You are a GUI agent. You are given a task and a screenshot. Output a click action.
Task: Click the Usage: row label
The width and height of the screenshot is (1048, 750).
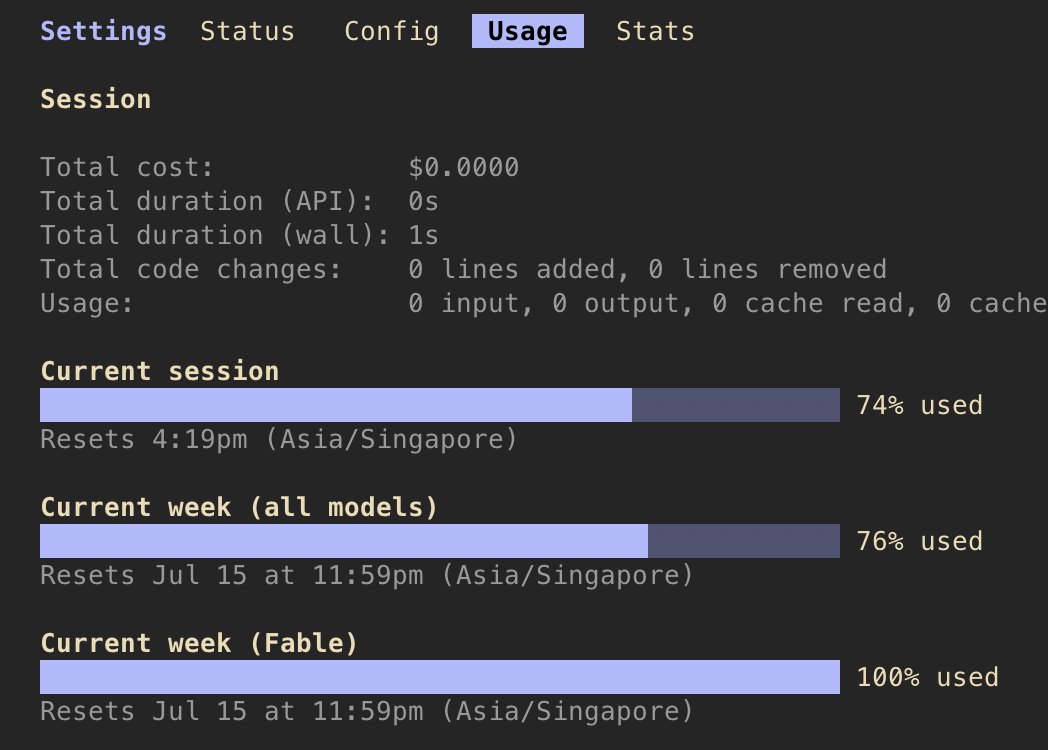87,303
